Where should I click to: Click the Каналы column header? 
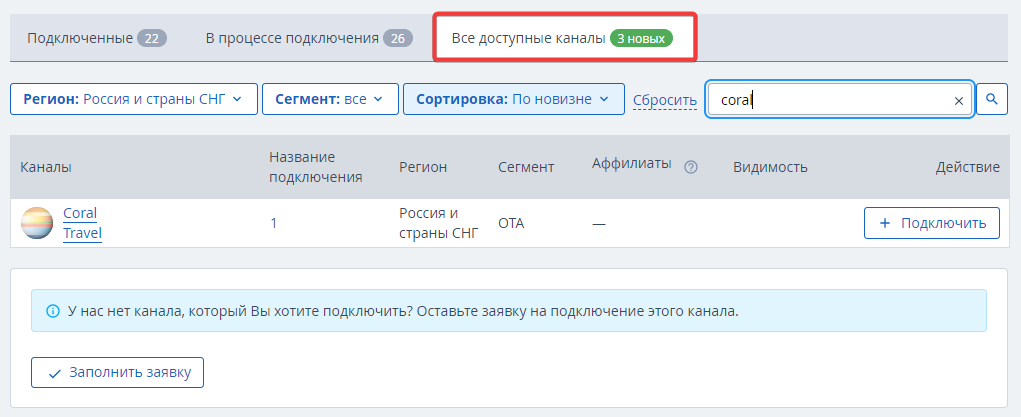46,167
